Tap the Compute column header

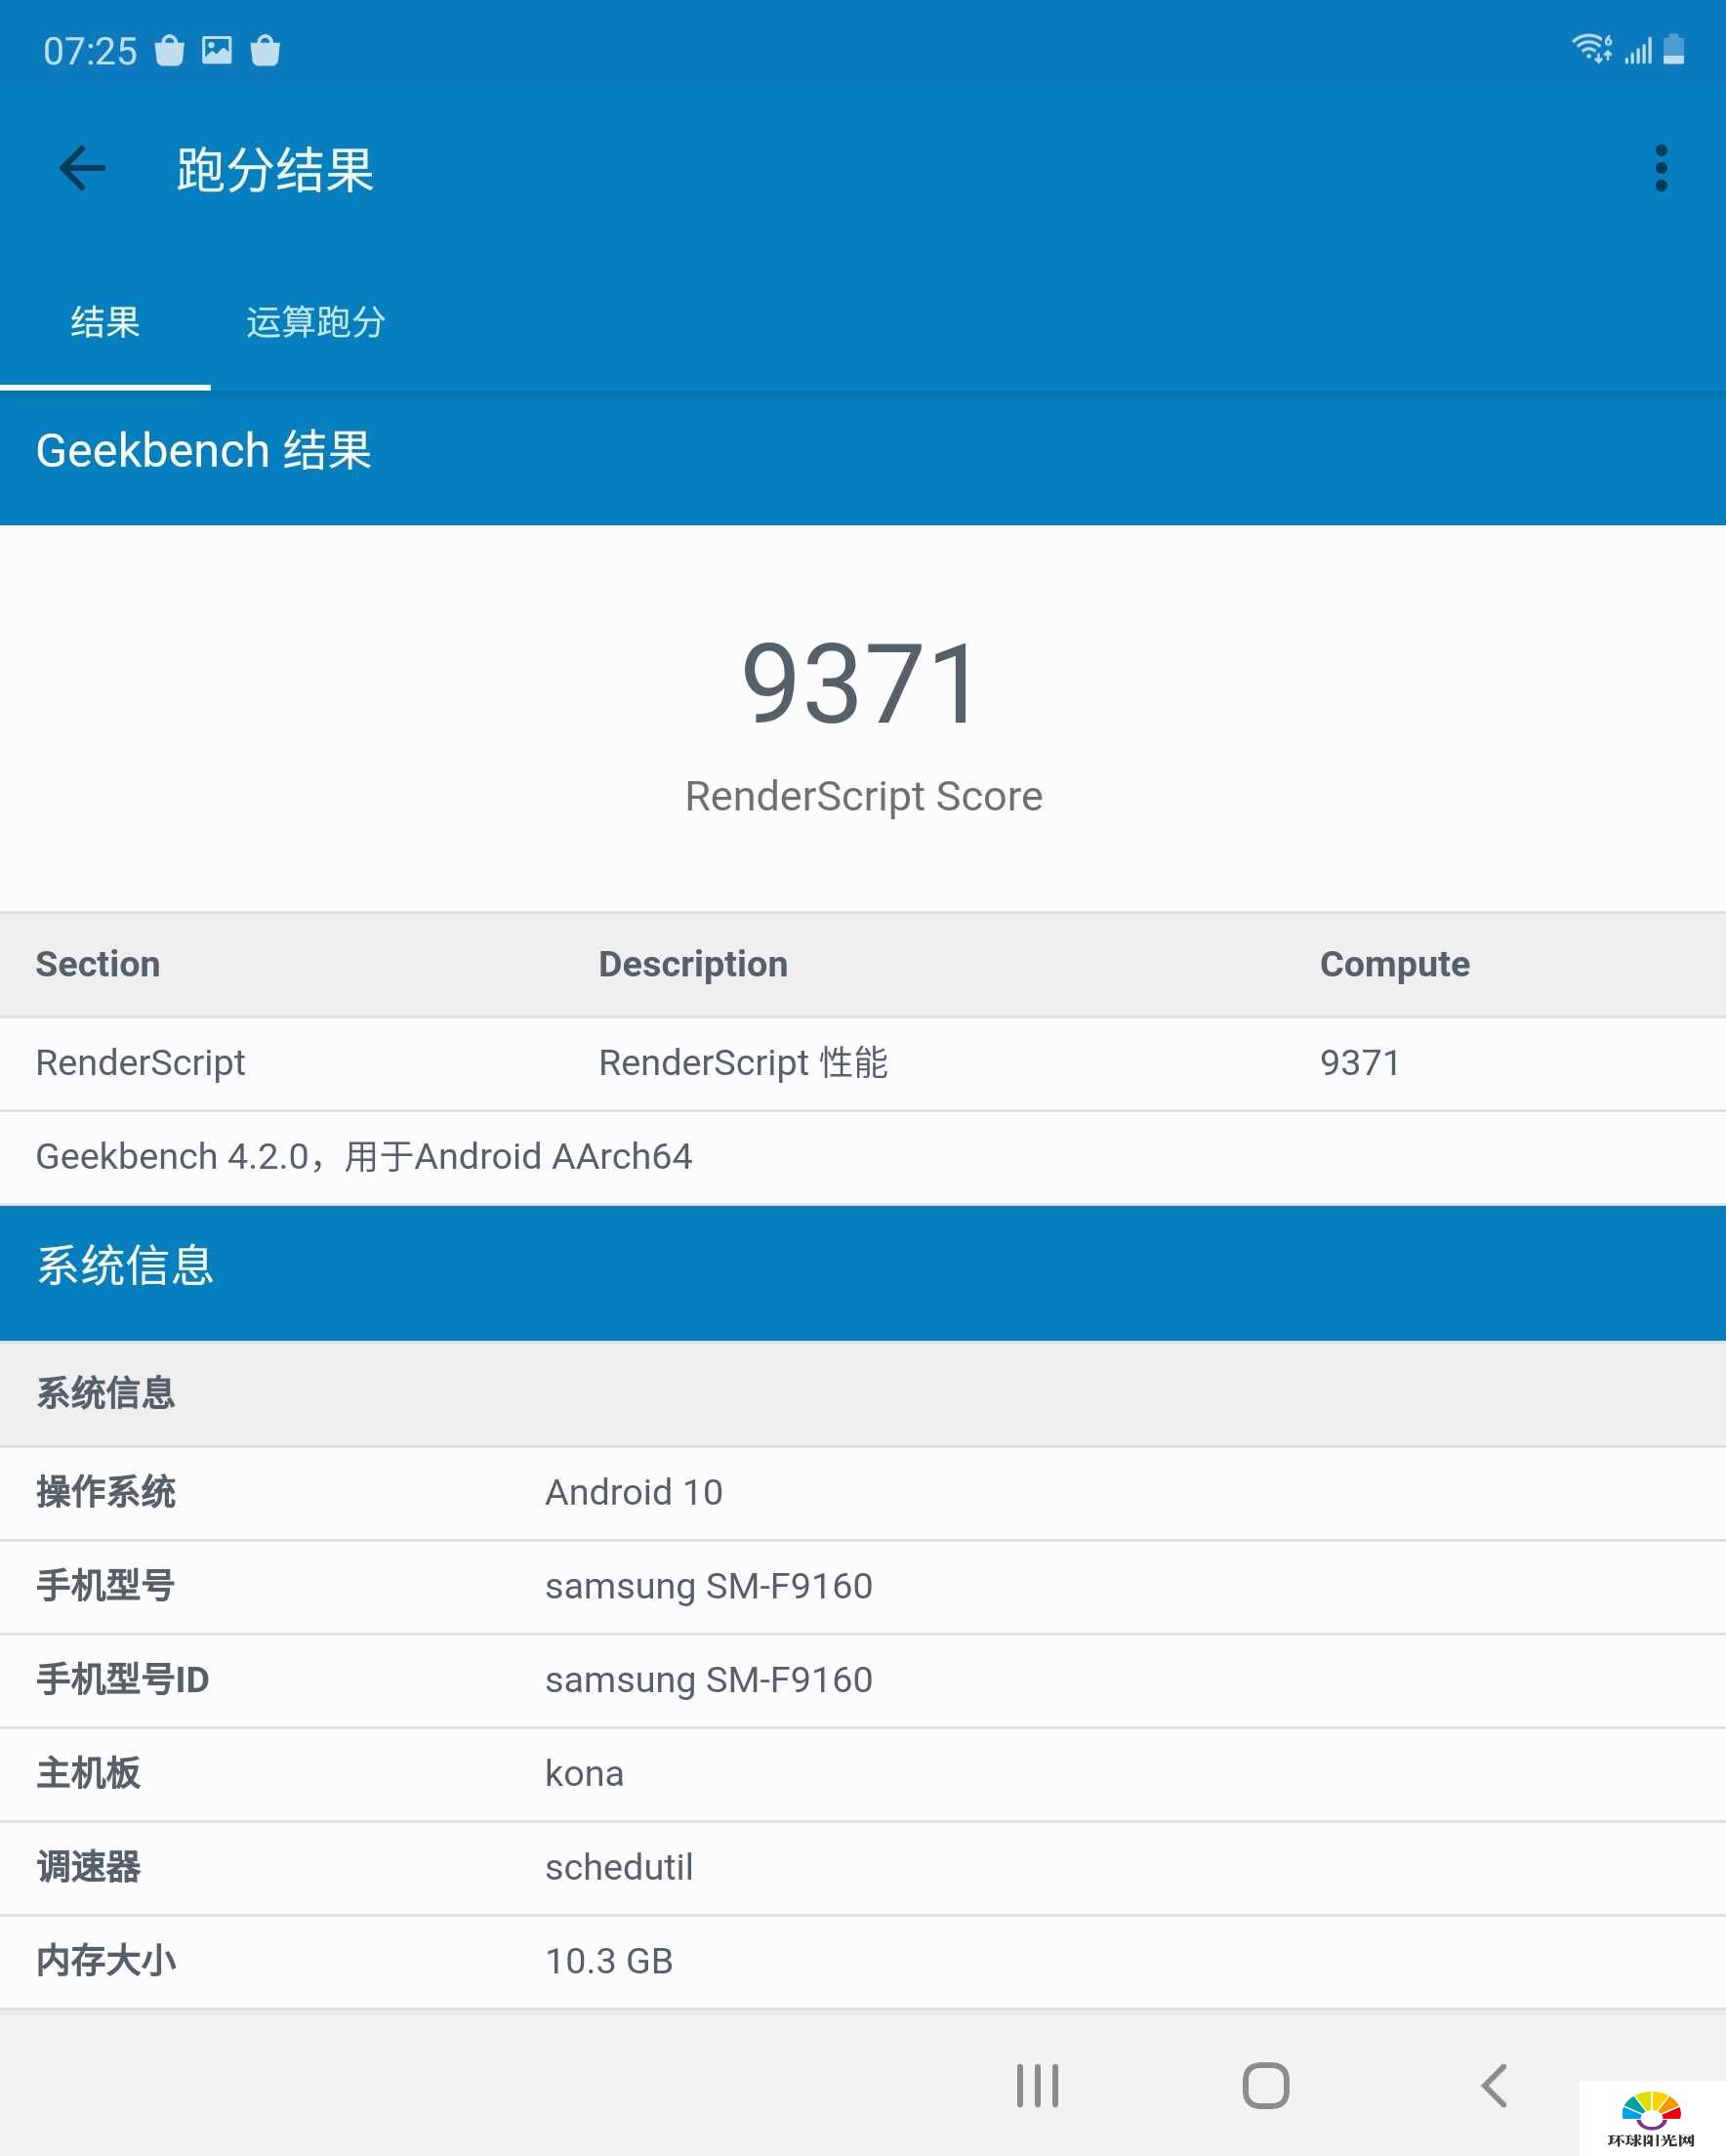click(1395, 965)
